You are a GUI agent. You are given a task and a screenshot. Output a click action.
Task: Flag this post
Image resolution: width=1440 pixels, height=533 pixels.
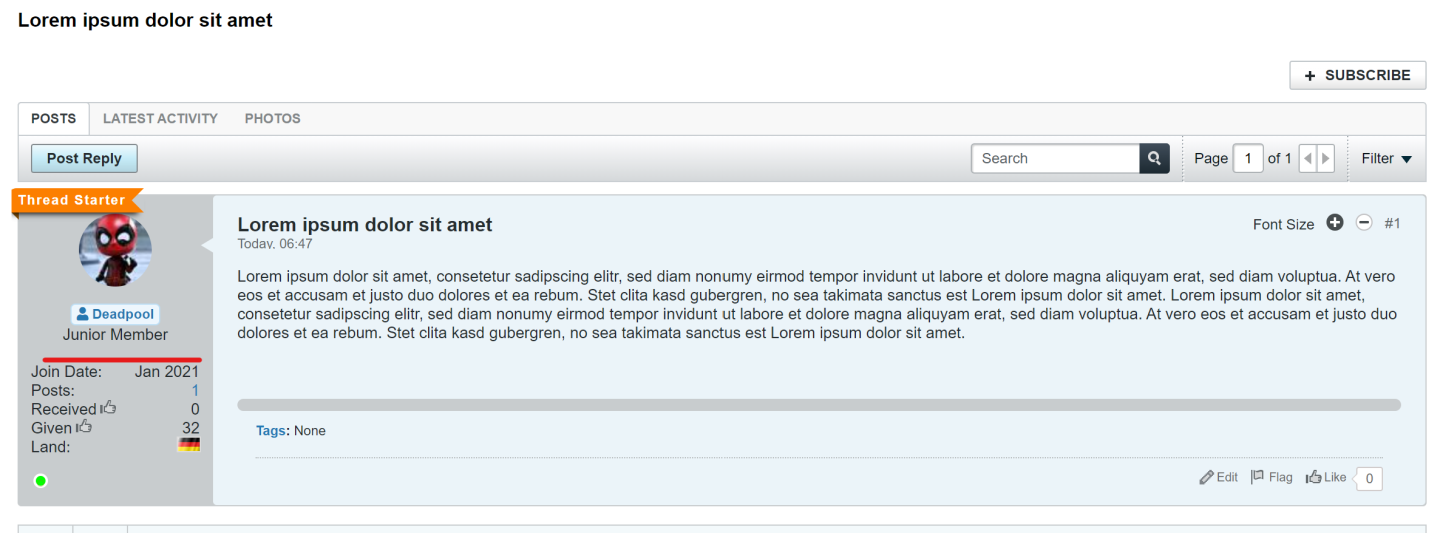(1271, 477)
